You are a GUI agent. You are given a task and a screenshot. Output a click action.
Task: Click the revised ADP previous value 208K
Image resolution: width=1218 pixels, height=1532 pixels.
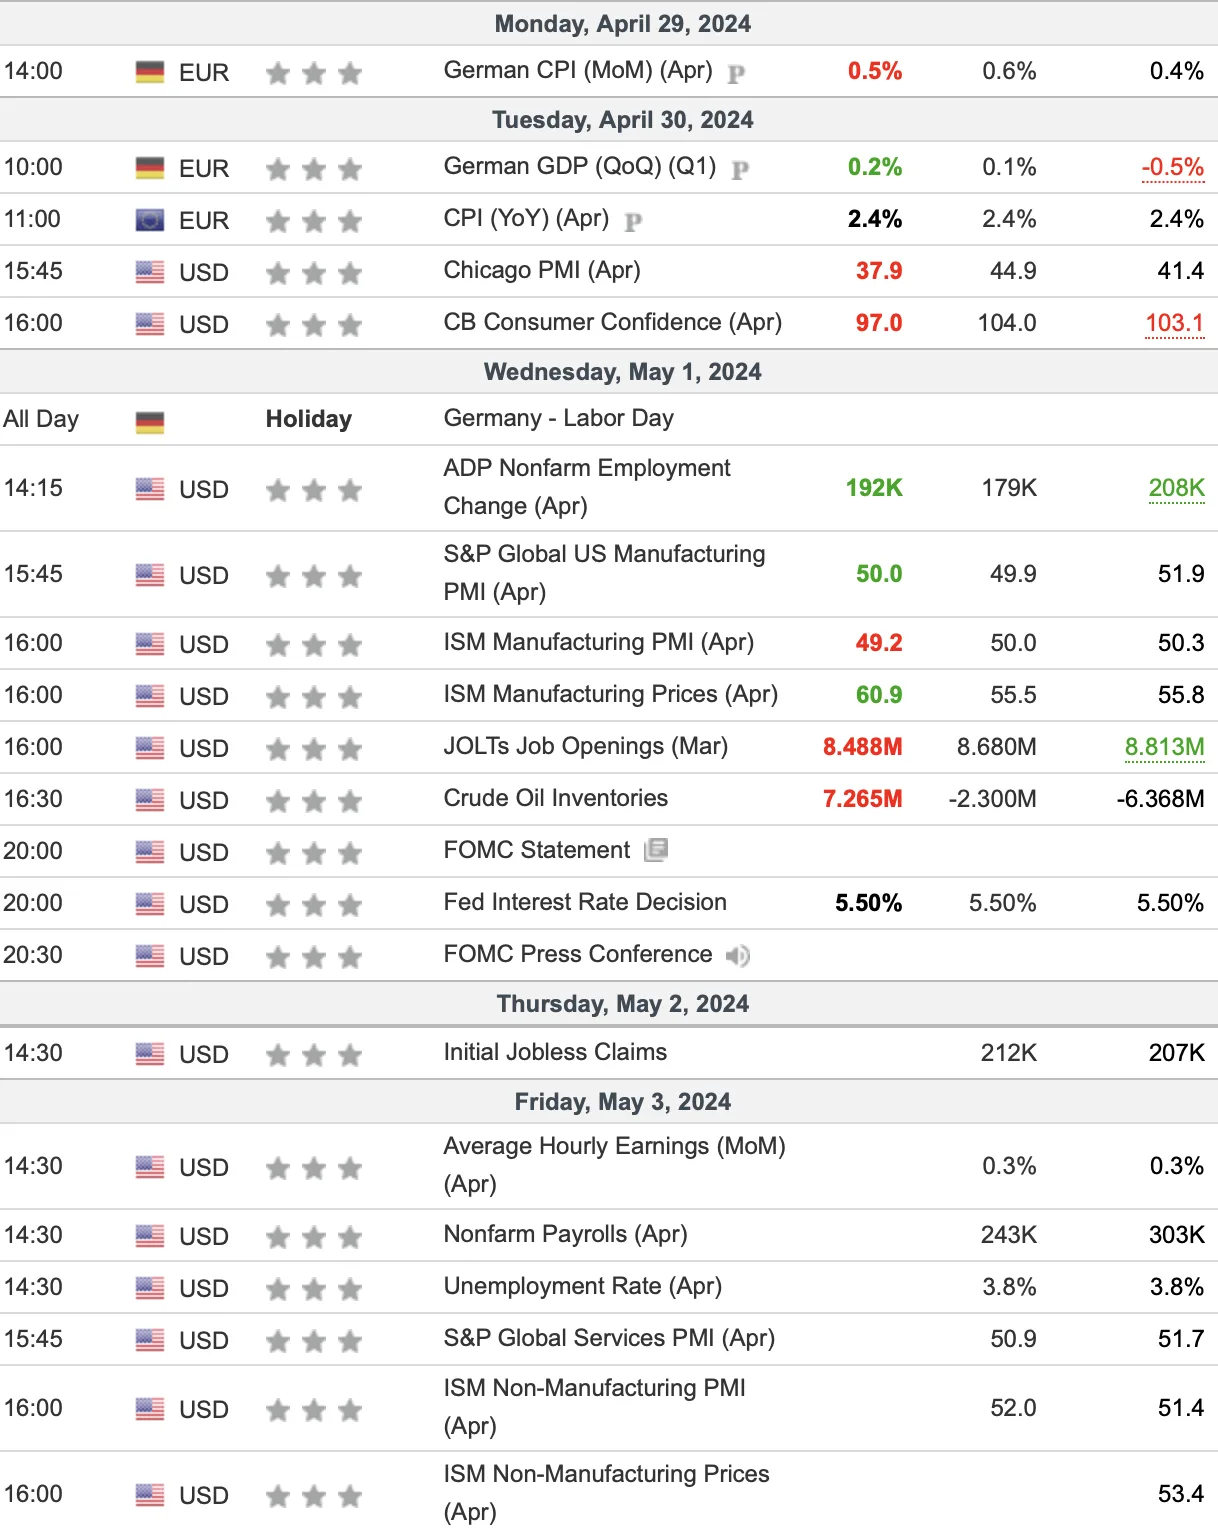coord(1177,489)
